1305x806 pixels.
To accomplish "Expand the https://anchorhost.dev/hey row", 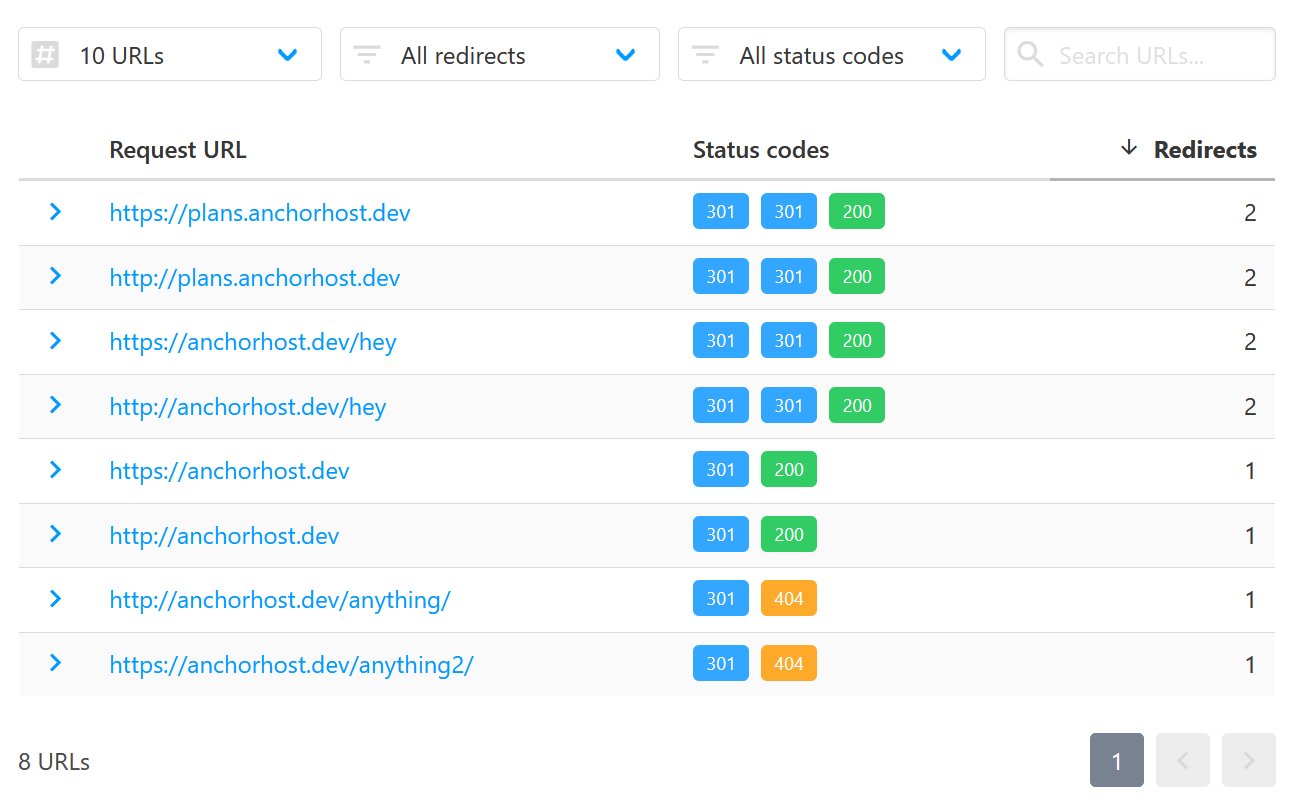I will pyautogui.click(x=55, y=341).
